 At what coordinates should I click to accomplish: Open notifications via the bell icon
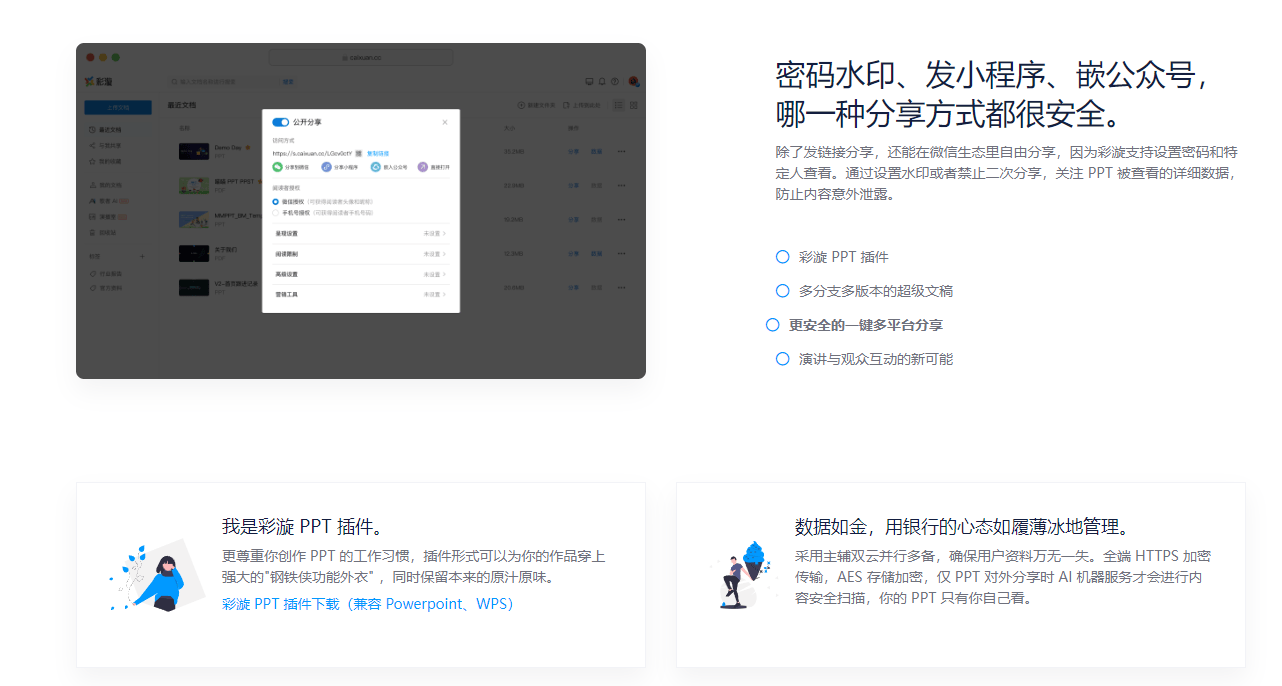click(x=601, y=81)
